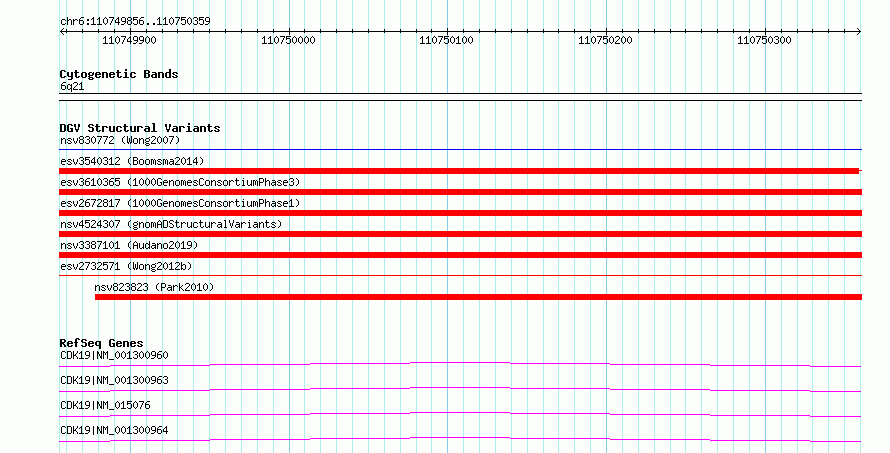Click the magenta line under NM_001300960

click(460, 364)
